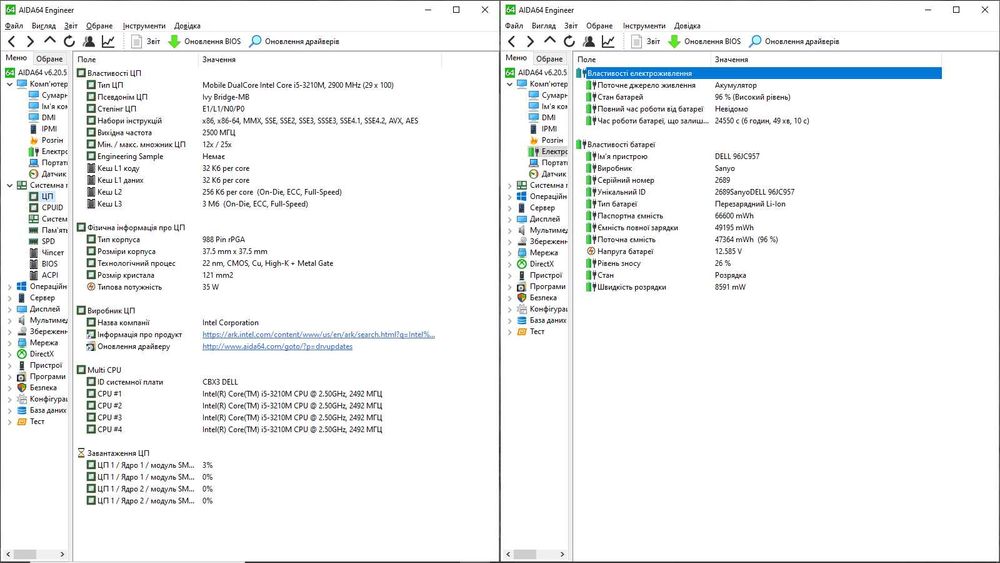Select DMI item in right window tree

click(x=548, y=117)
